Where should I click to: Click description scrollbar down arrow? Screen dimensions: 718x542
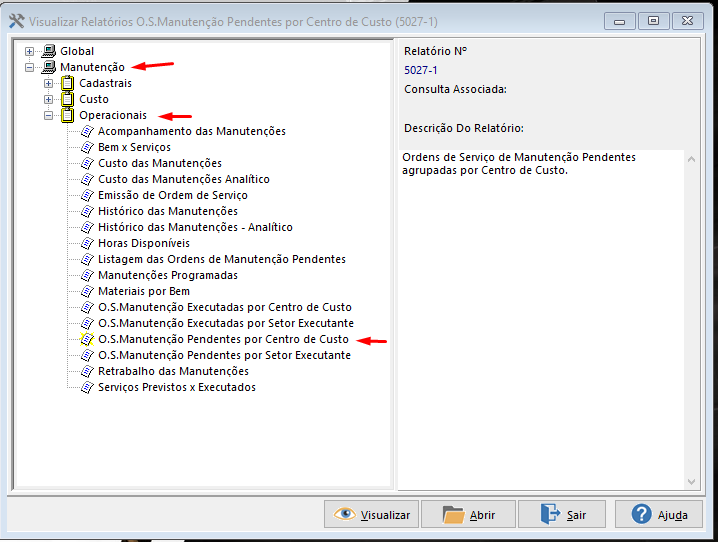[691, 482]
